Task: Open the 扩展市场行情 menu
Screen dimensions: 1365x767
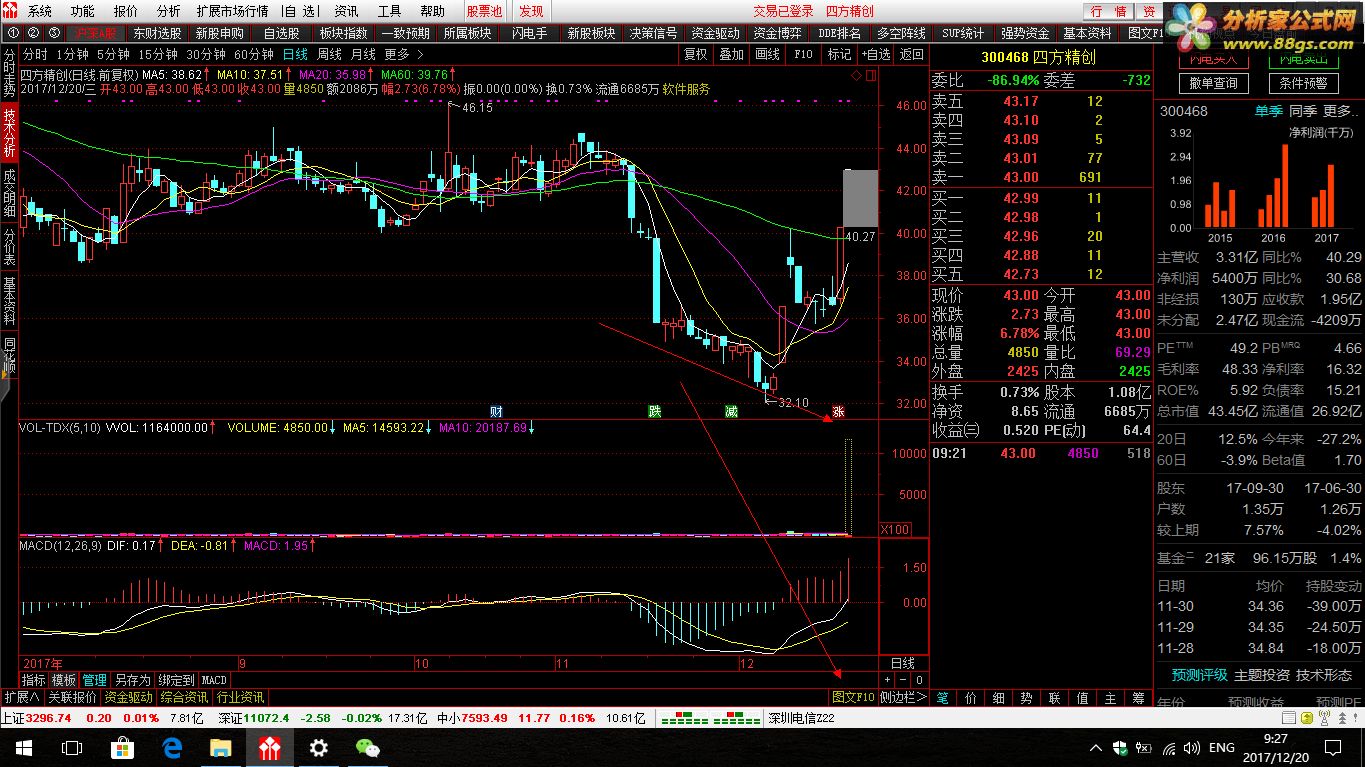Action: 232,12
